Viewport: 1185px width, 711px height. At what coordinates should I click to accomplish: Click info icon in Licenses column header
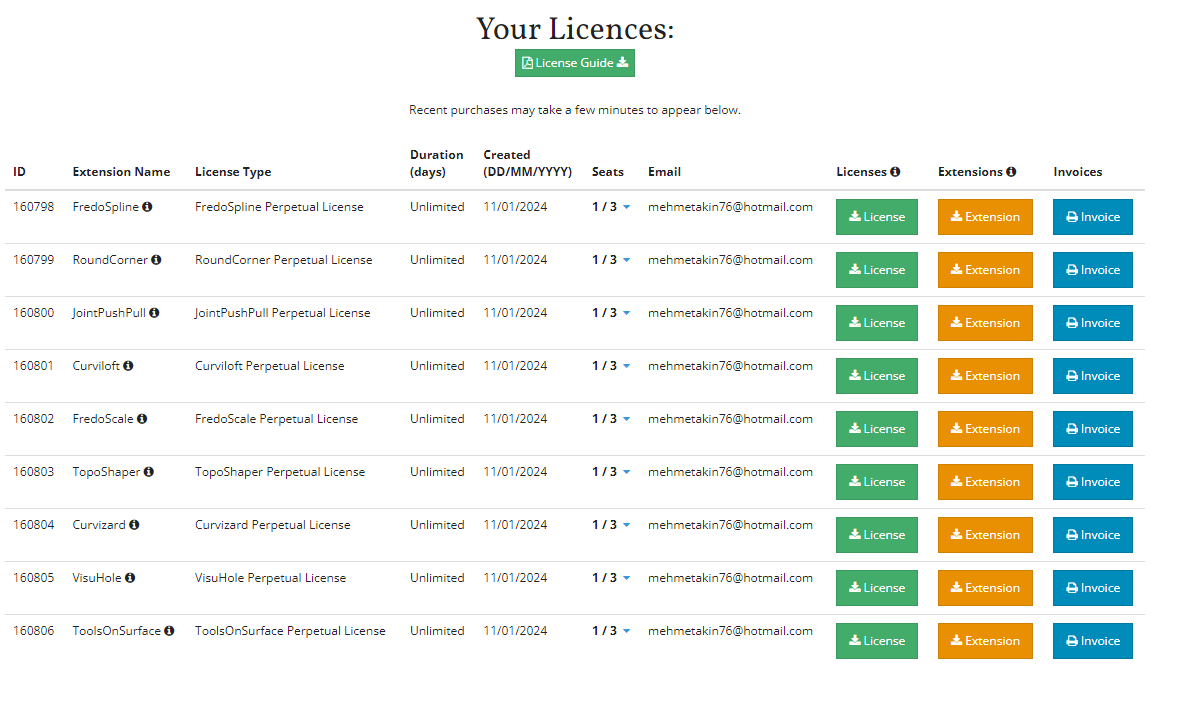click(x=896, y=172)
